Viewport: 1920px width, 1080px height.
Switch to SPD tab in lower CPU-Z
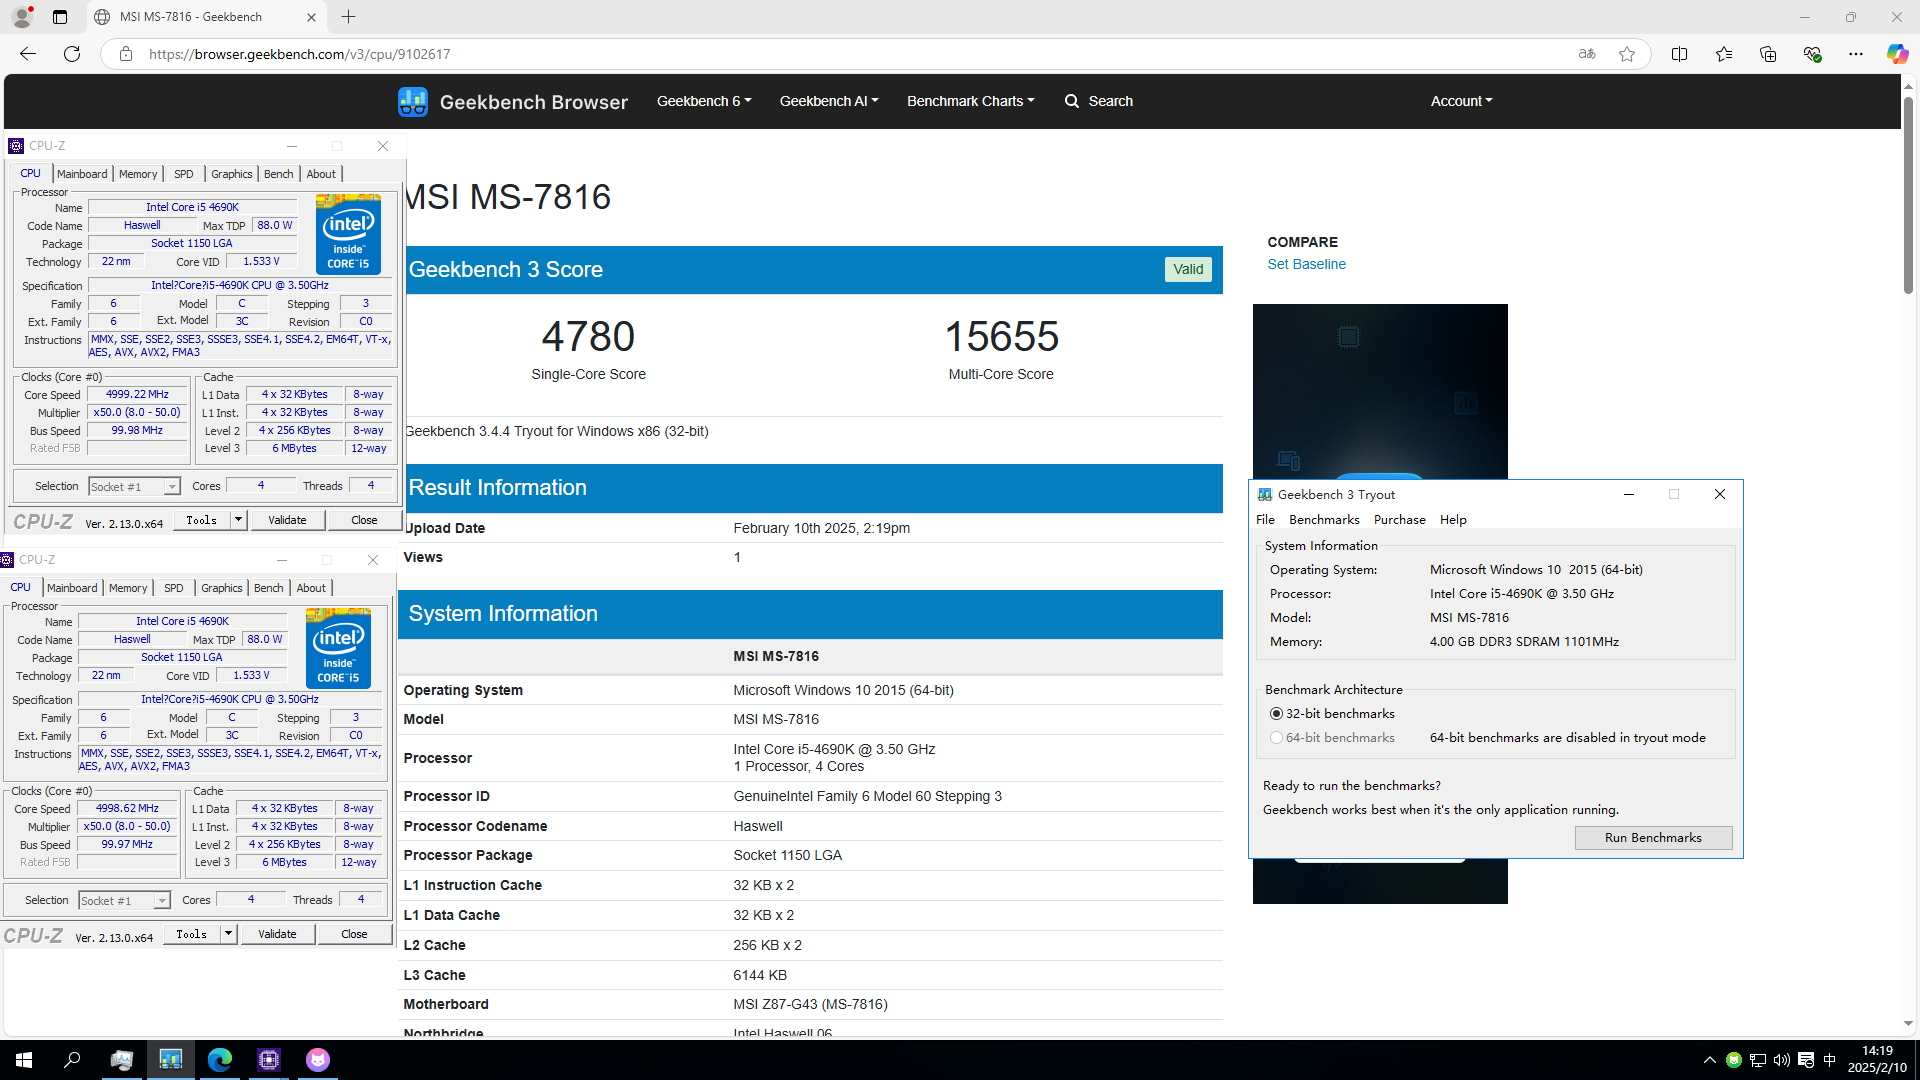tap(174, 588)
